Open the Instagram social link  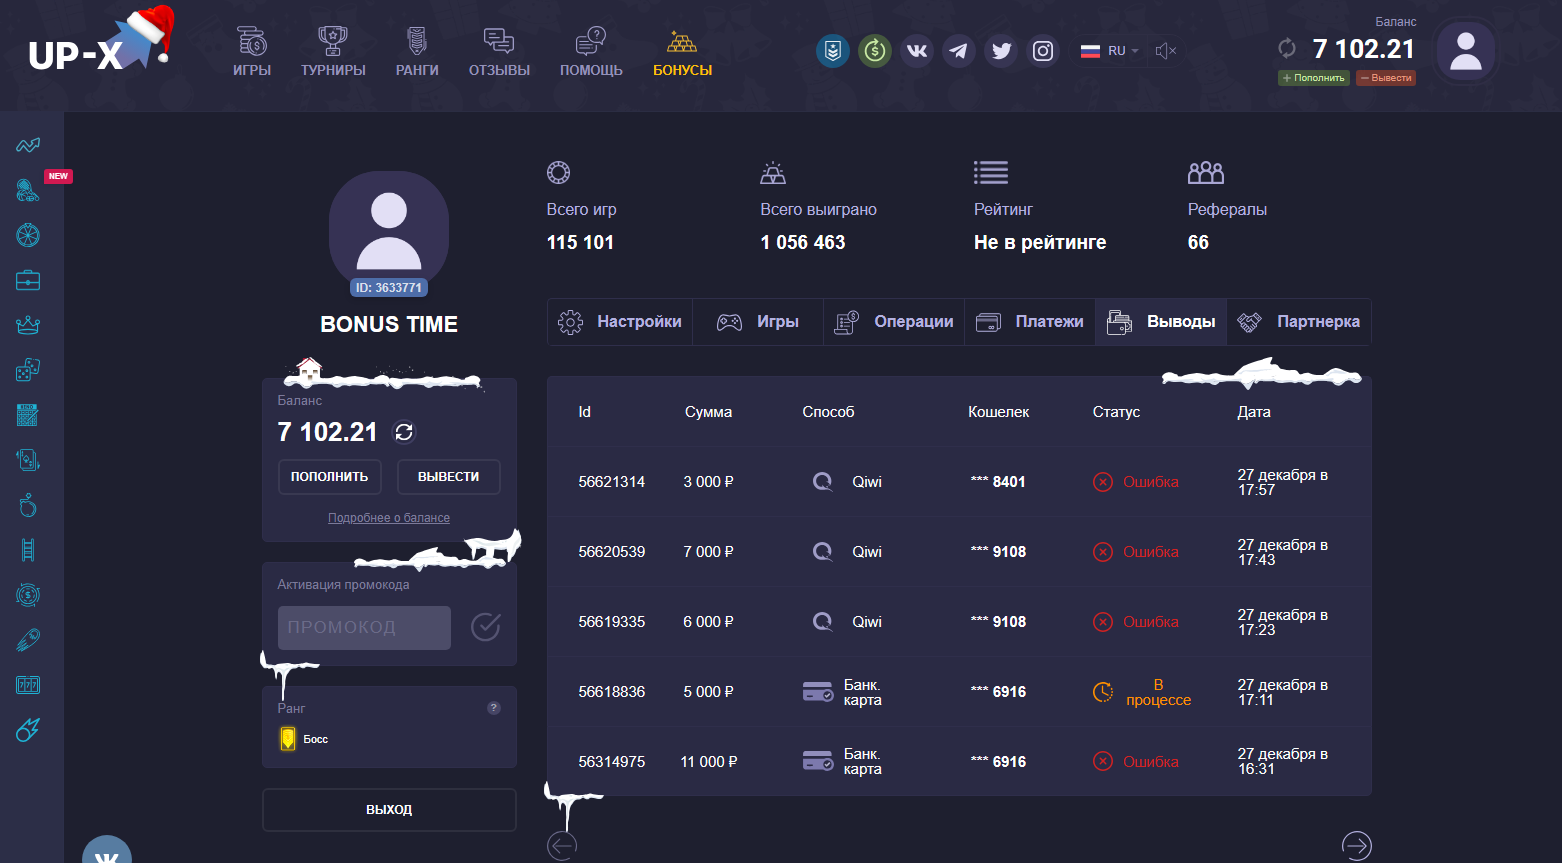pyautogui.click(x=1043, y=50)
